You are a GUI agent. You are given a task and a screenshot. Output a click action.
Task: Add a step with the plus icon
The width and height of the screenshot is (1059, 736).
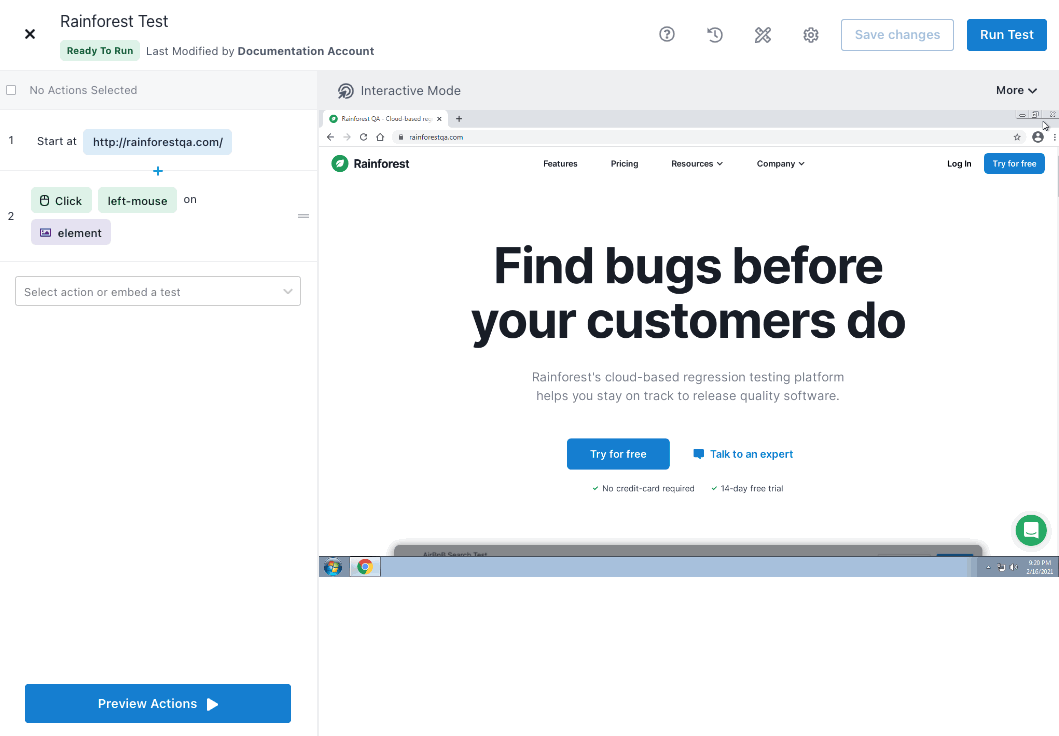tap(157, 171)
